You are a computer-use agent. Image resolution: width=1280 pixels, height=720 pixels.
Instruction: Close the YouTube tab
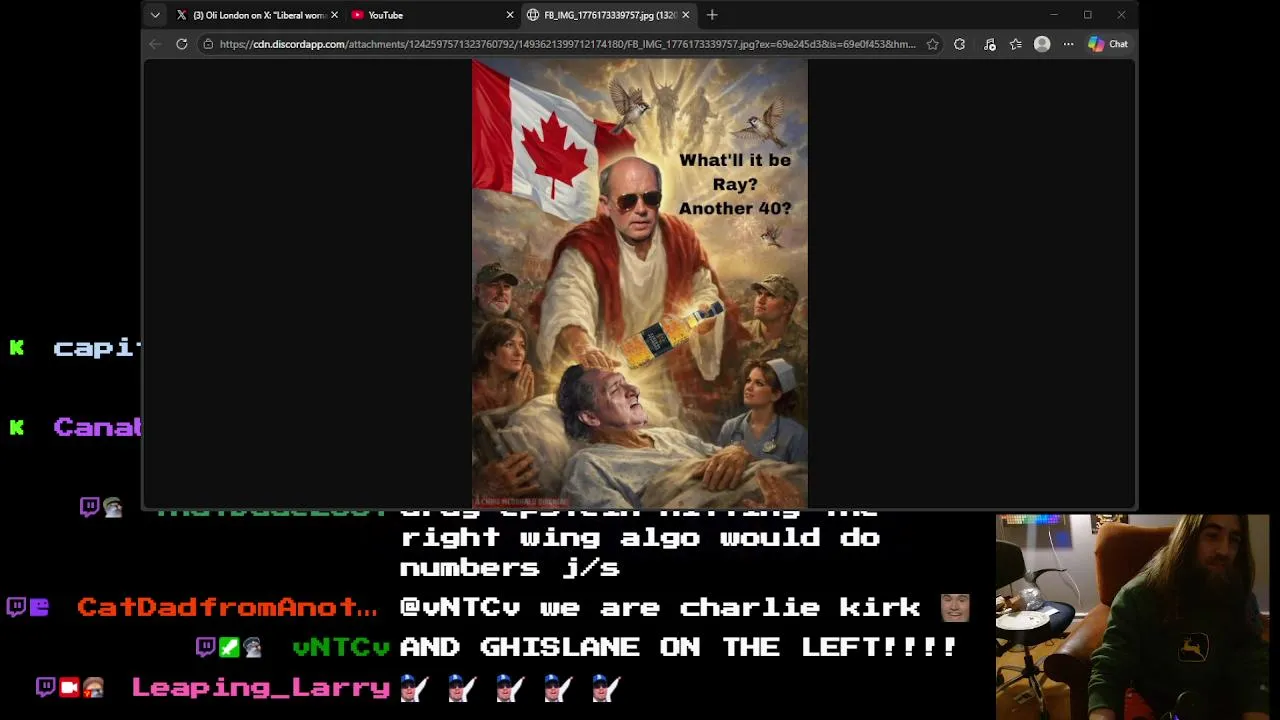(510, 15)
